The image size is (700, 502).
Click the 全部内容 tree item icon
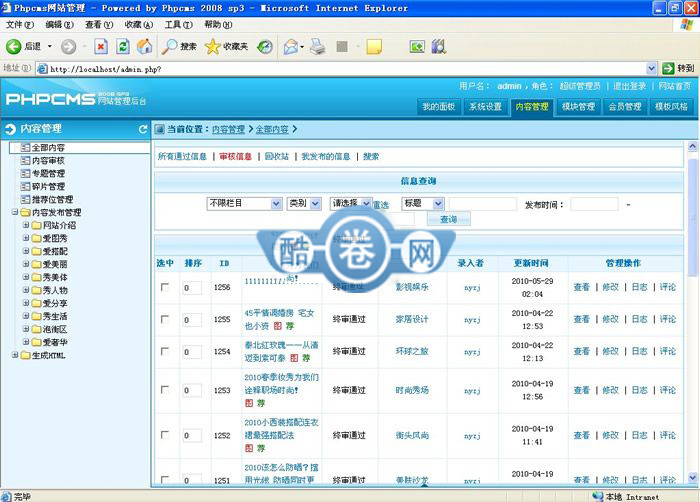pyautogui.click(x=25, y=147)
